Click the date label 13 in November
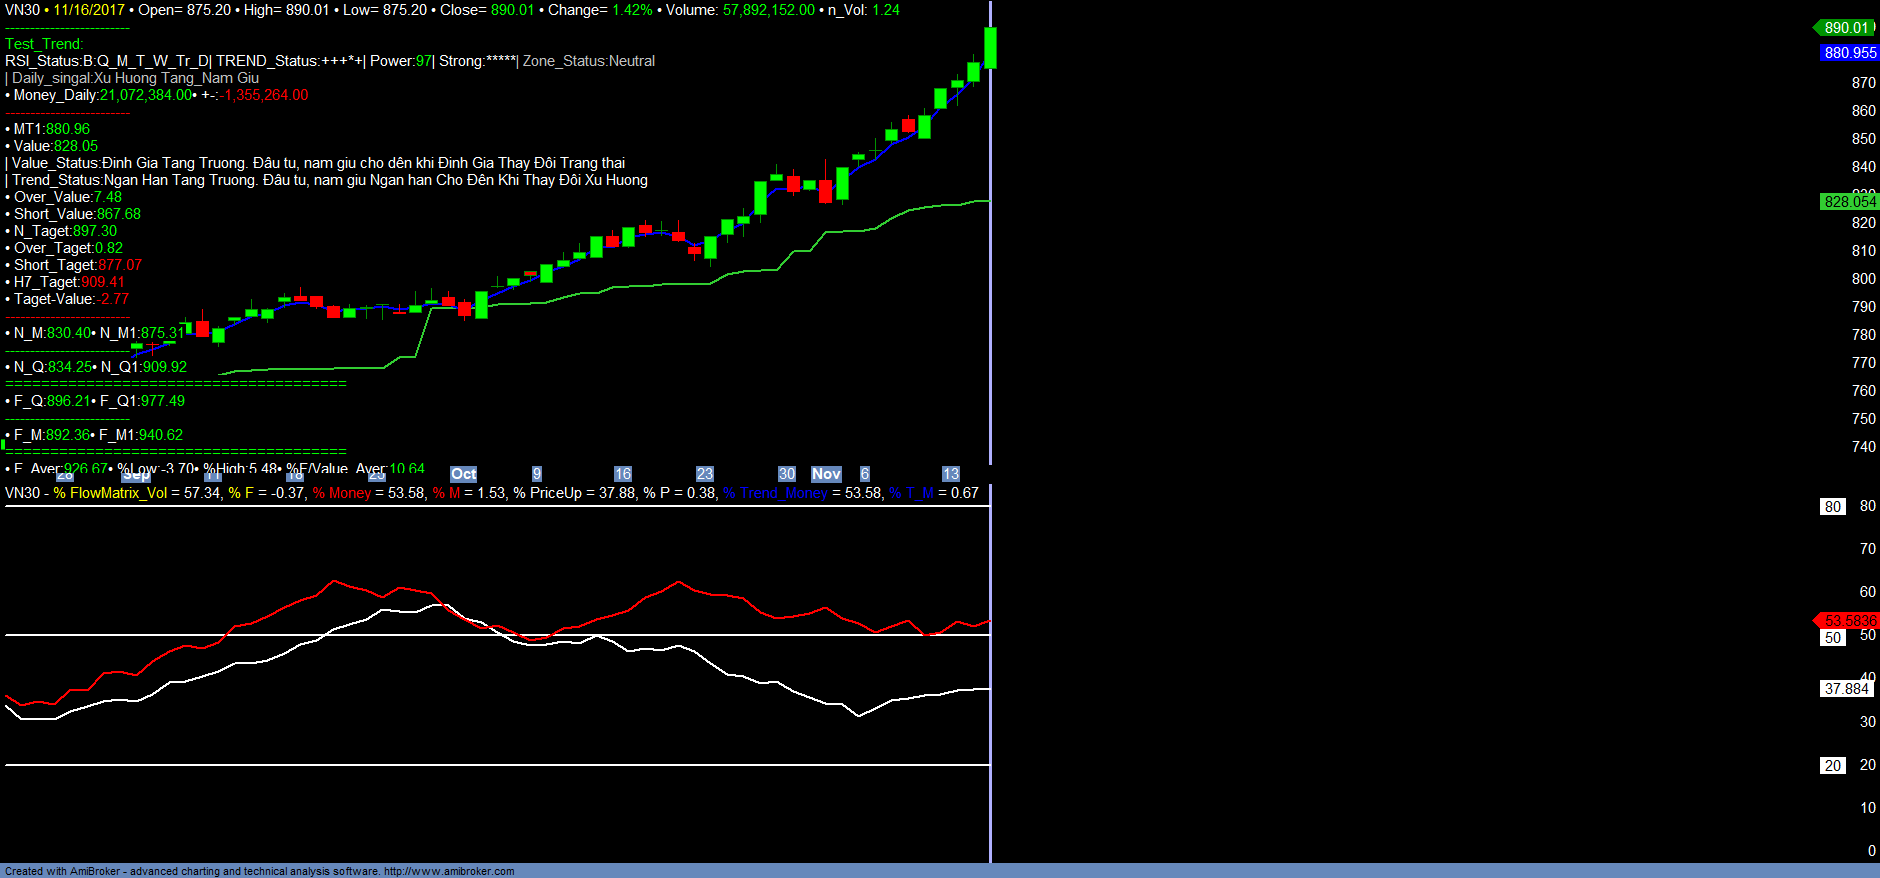This screenshot has width=1880, height=878. tap(950, 474)
